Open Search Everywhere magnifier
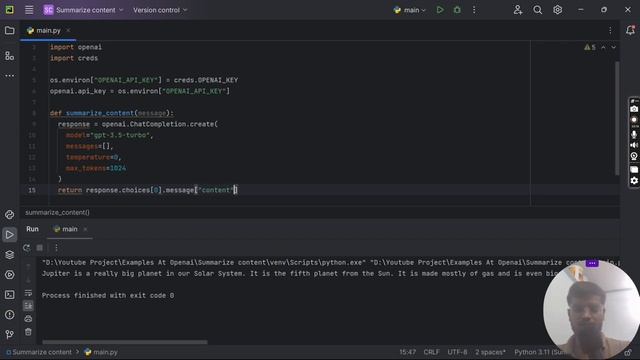The image size is (640, 360). coord(538,10)
